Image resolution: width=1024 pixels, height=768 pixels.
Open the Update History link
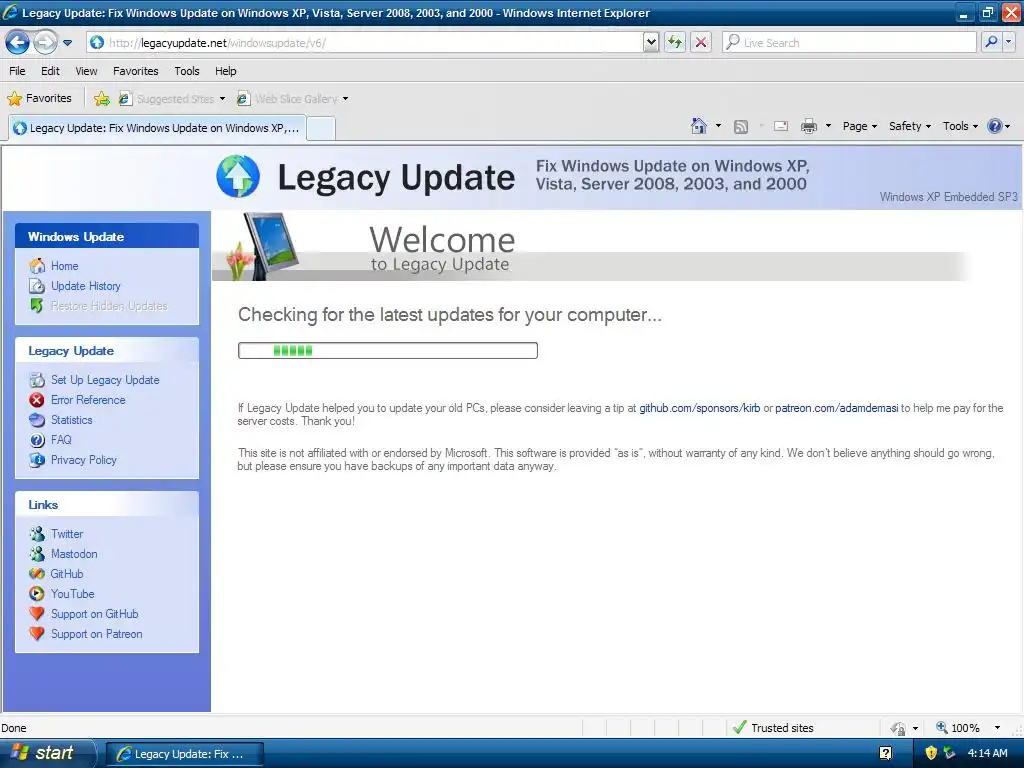86,286
